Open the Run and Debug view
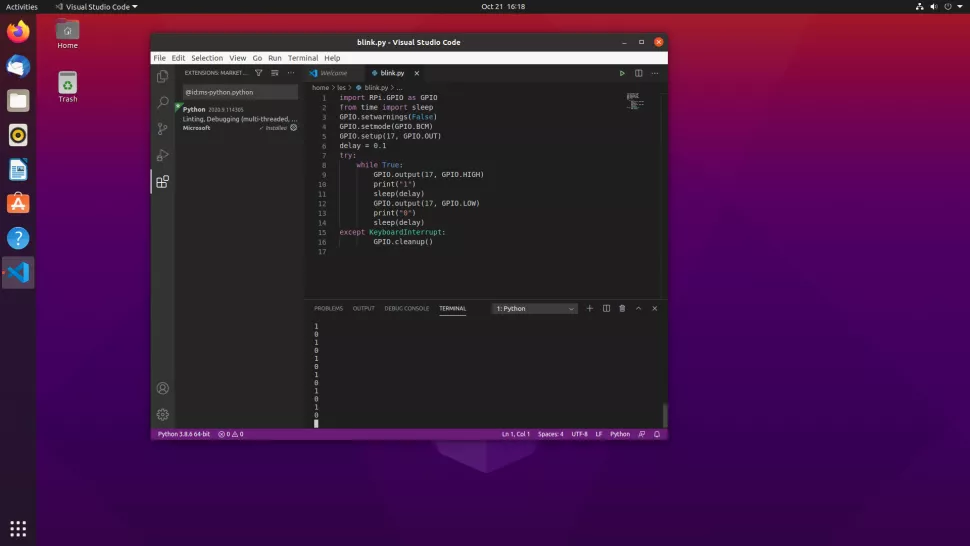Image resolution: width=970 pixels, height=546 pixels. [x=163, y=155]
